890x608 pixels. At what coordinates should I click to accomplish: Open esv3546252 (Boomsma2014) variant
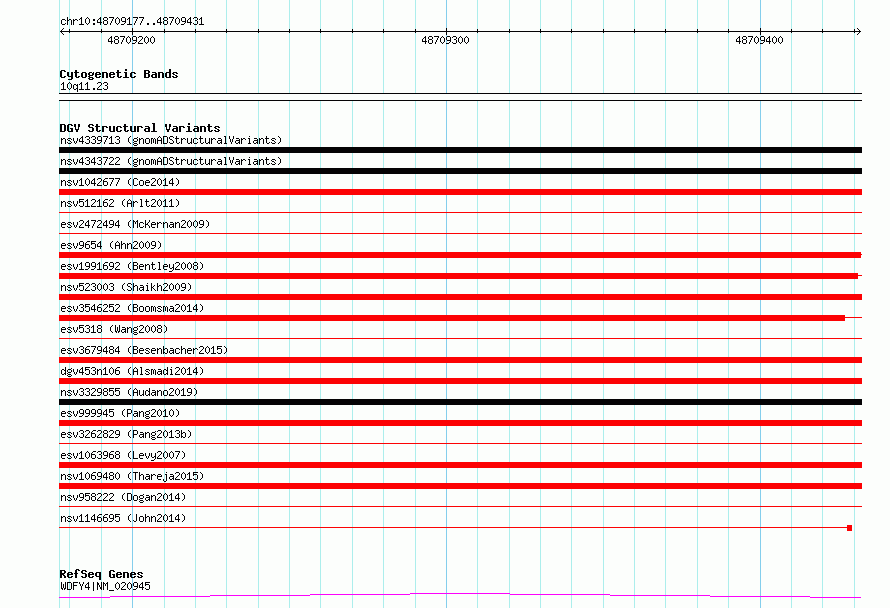click(x=132, y=308)
